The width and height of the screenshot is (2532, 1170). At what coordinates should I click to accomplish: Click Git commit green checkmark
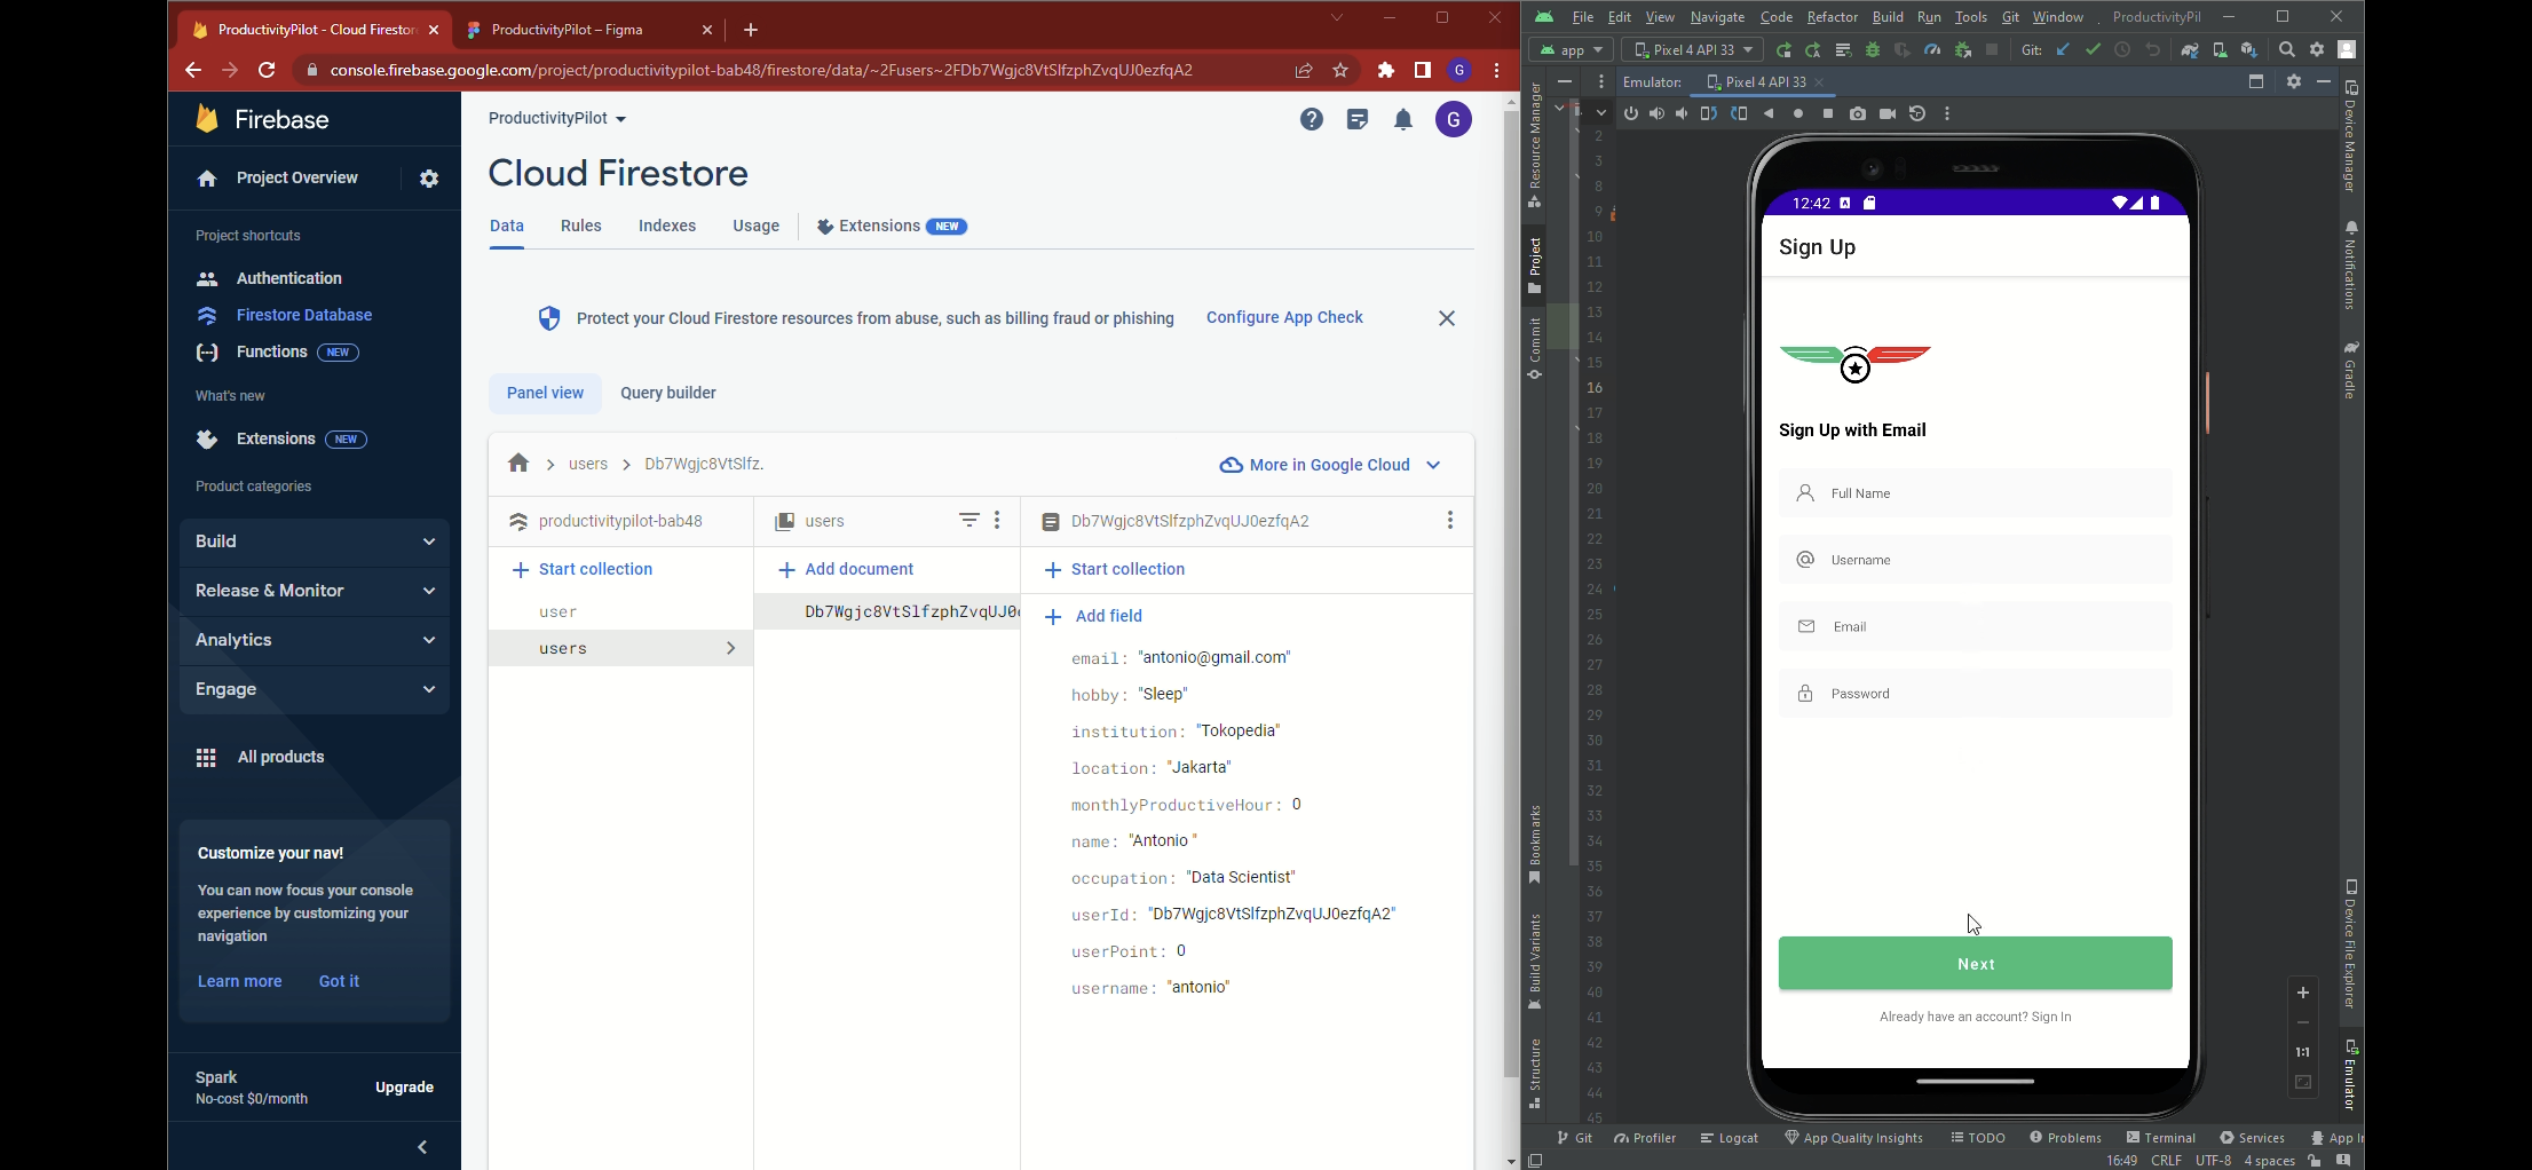click(x=2092, y=50)
